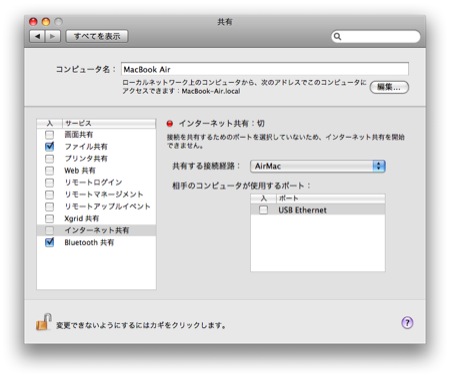Enable the Web 共有 checkbox

pos(49,171)
